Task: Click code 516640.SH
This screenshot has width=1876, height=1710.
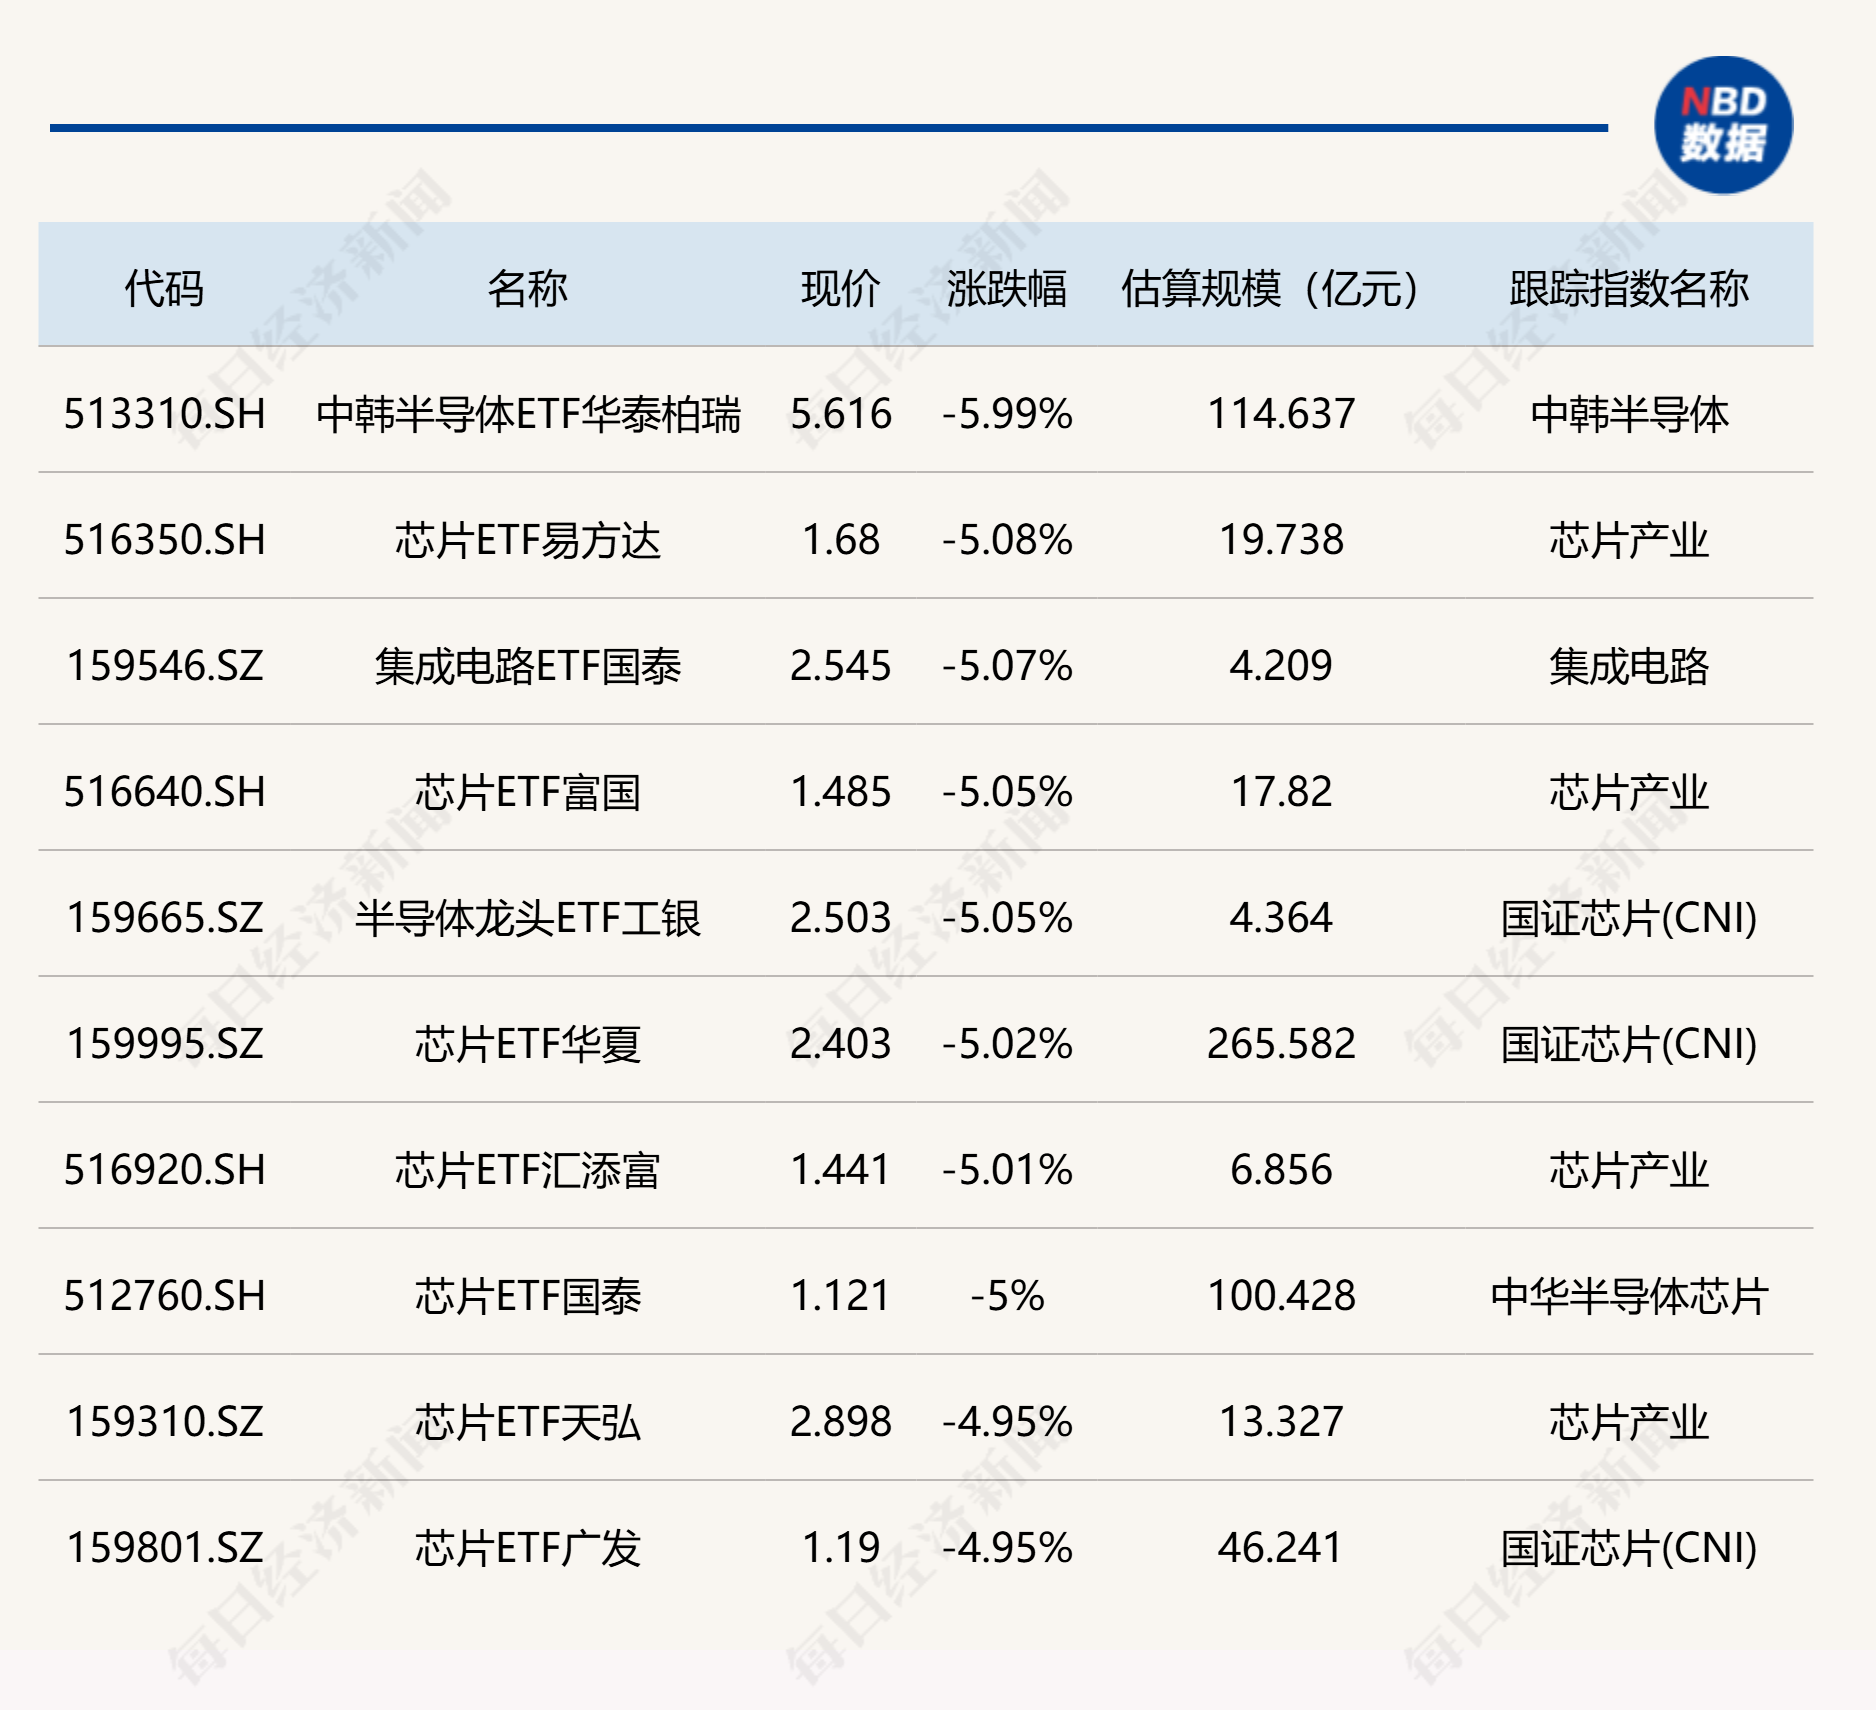Action: click(x=165, y=792)
